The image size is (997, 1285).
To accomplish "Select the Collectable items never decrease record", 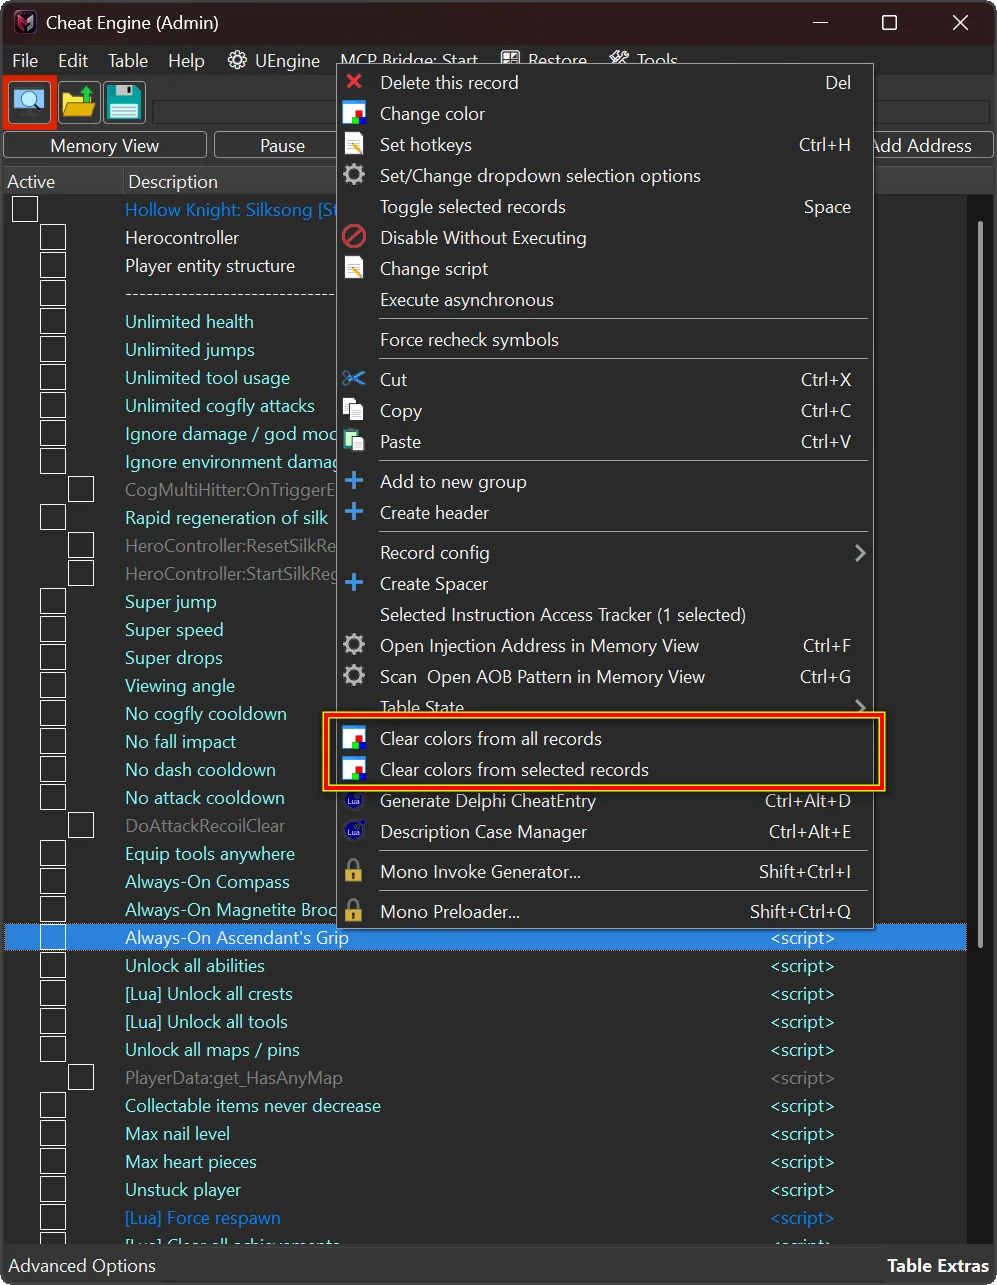I will pos(253,1105).
